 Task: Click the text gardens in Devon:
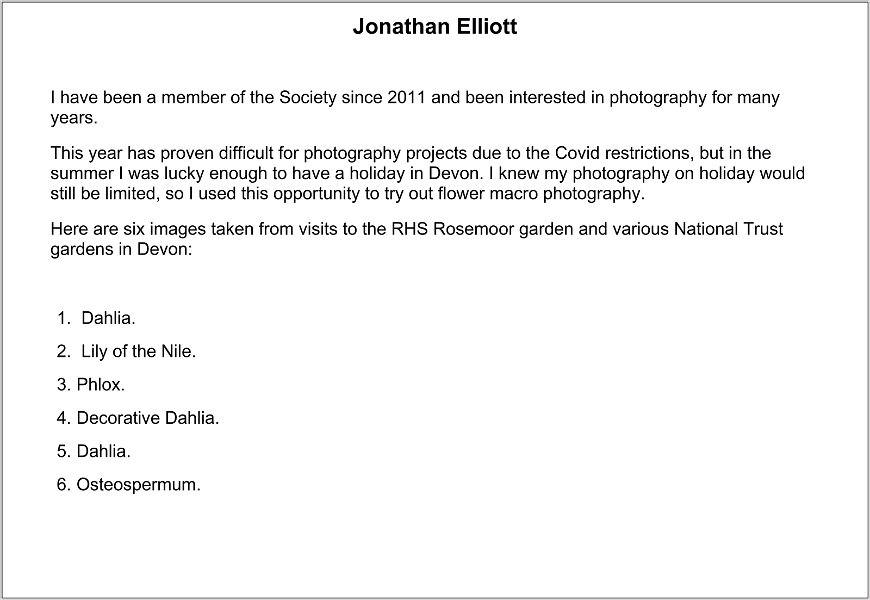(121, 249)
